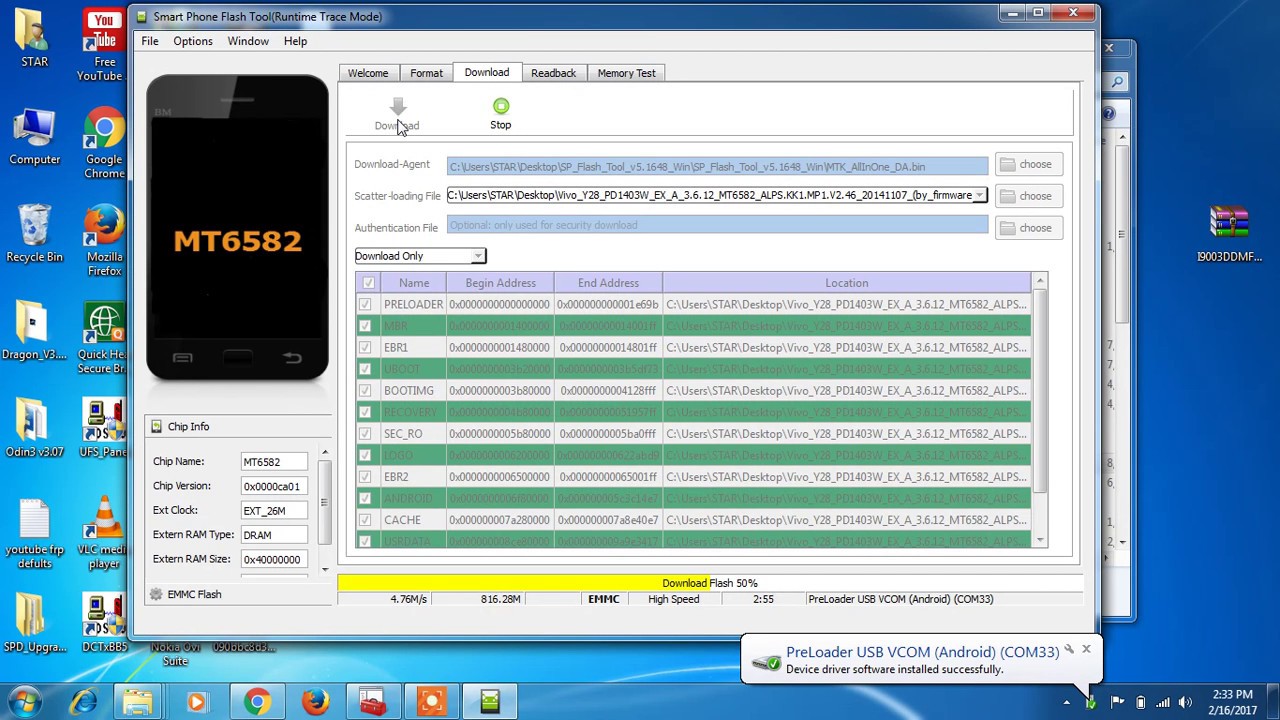This screenshot has height=720, width=1280.
Task: Click partition table scroll-up arrow
Action: click(1040, 283)
